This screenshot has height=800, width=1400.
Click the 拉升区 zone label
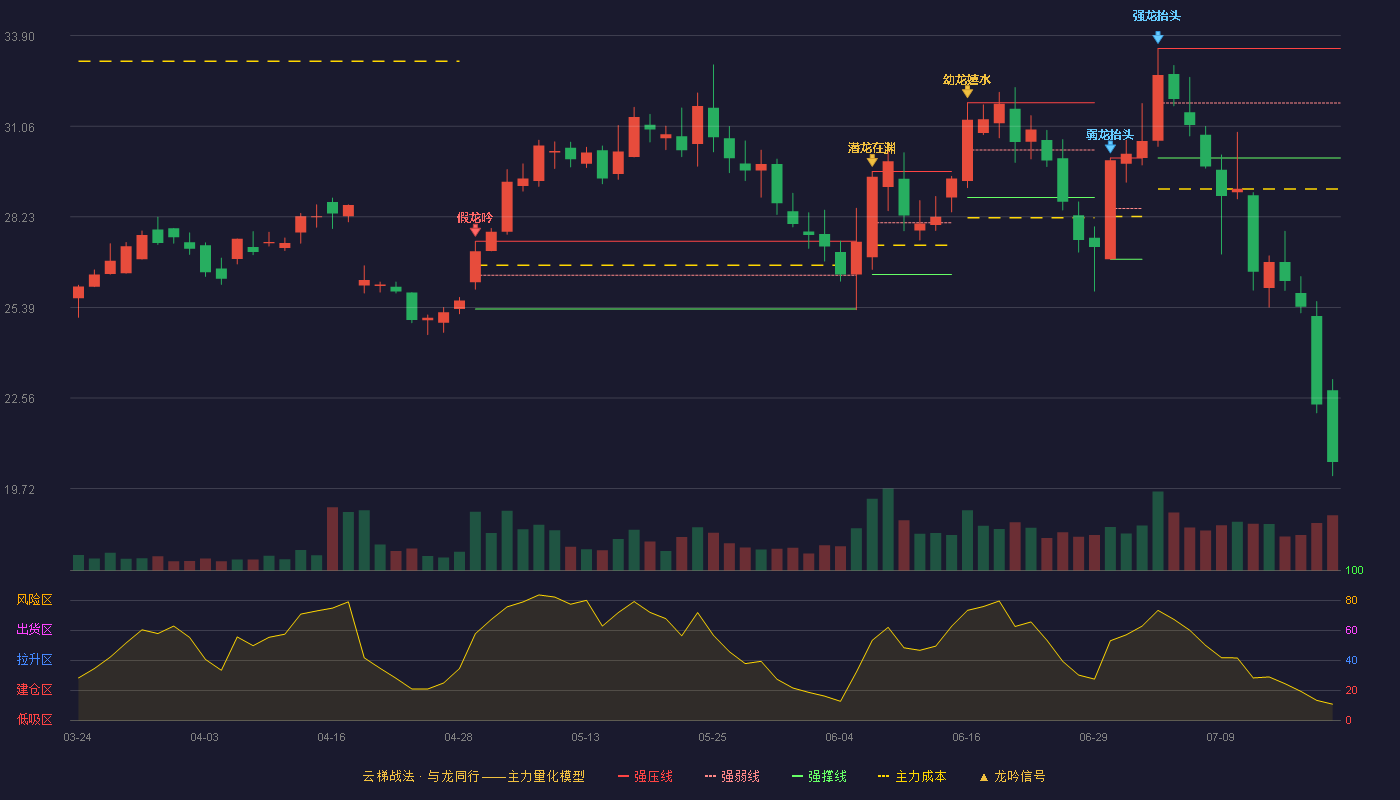point(34,660)
